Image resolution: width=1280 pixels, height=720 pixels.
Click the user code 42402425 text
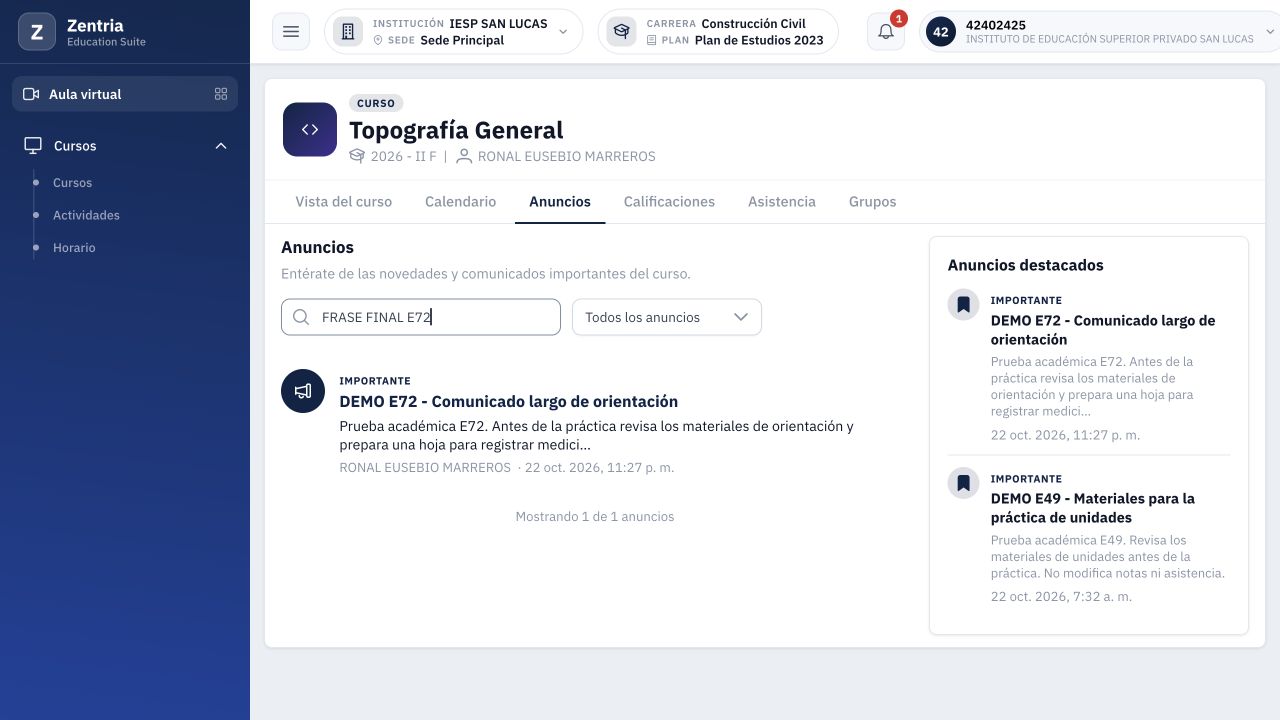tap(996, 25)
